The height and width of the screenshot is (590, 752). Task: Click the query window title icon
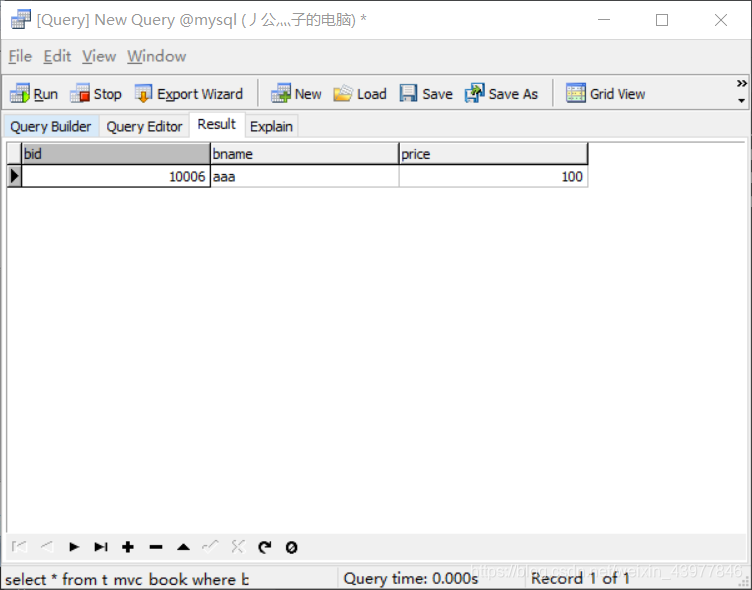click(x=21, y=20)
